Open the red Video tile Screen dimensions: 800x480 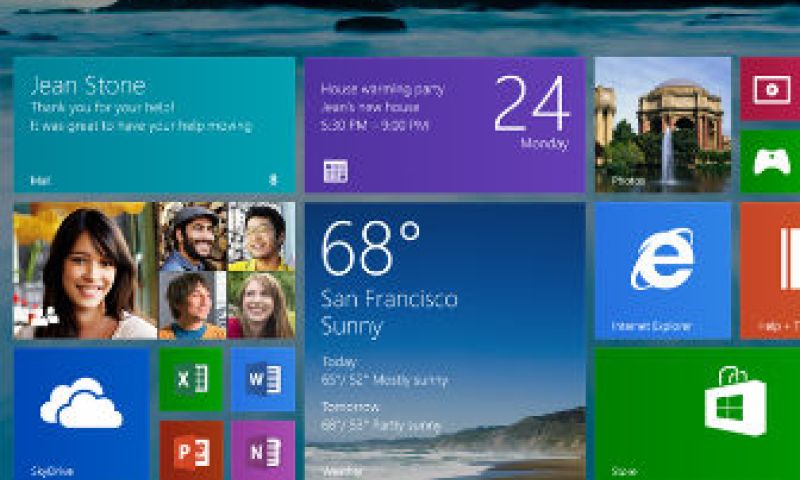coord(770,89)
